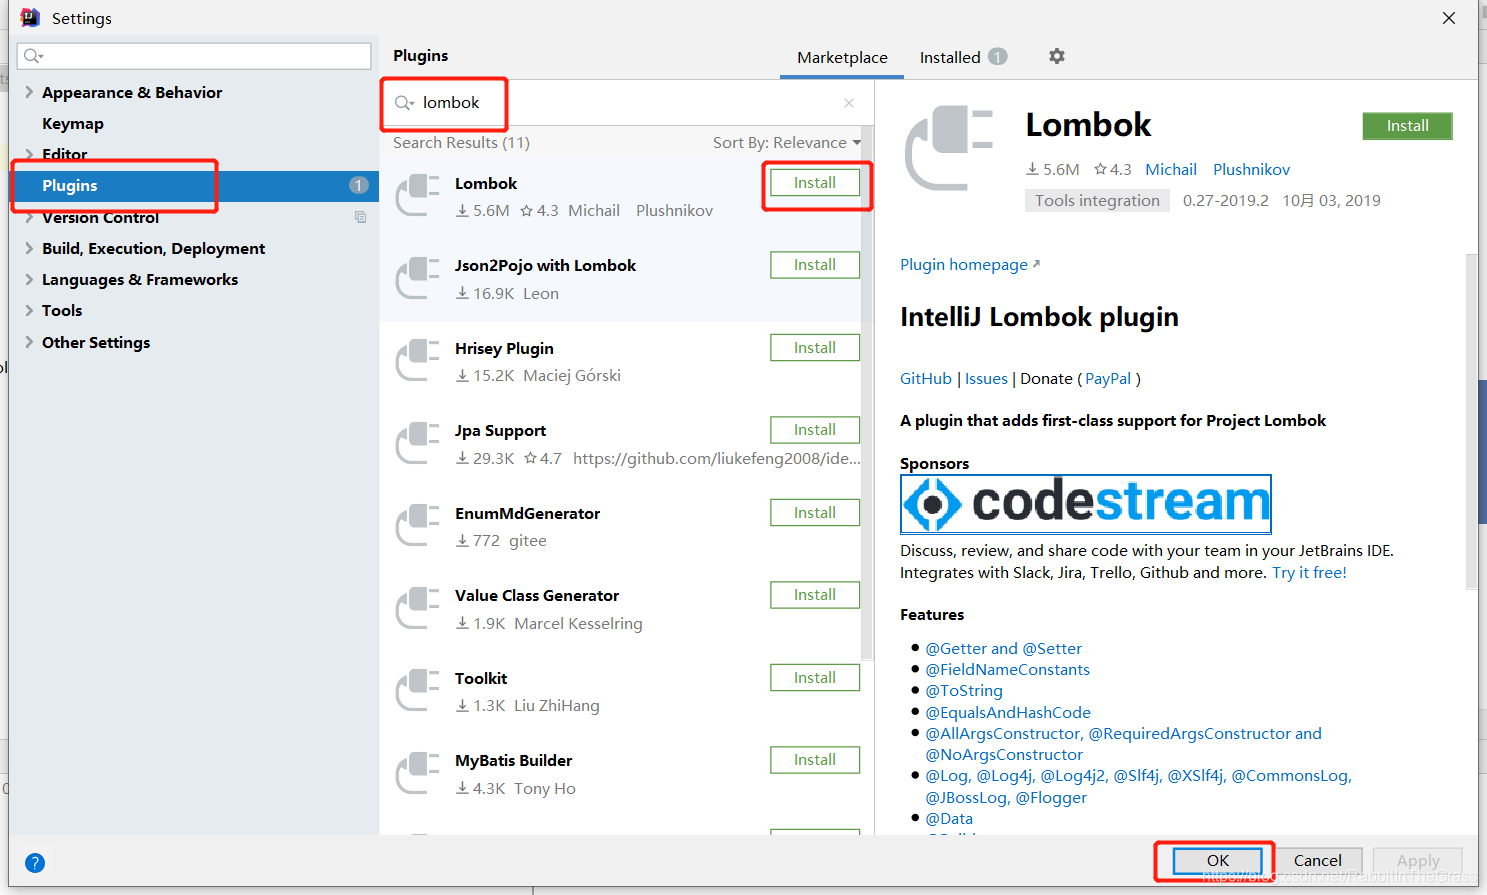This screenshot has width=1487, height=895.
Task: Open @EqualsAndHashCode feature link
Action: click(x=1008, y=713)
